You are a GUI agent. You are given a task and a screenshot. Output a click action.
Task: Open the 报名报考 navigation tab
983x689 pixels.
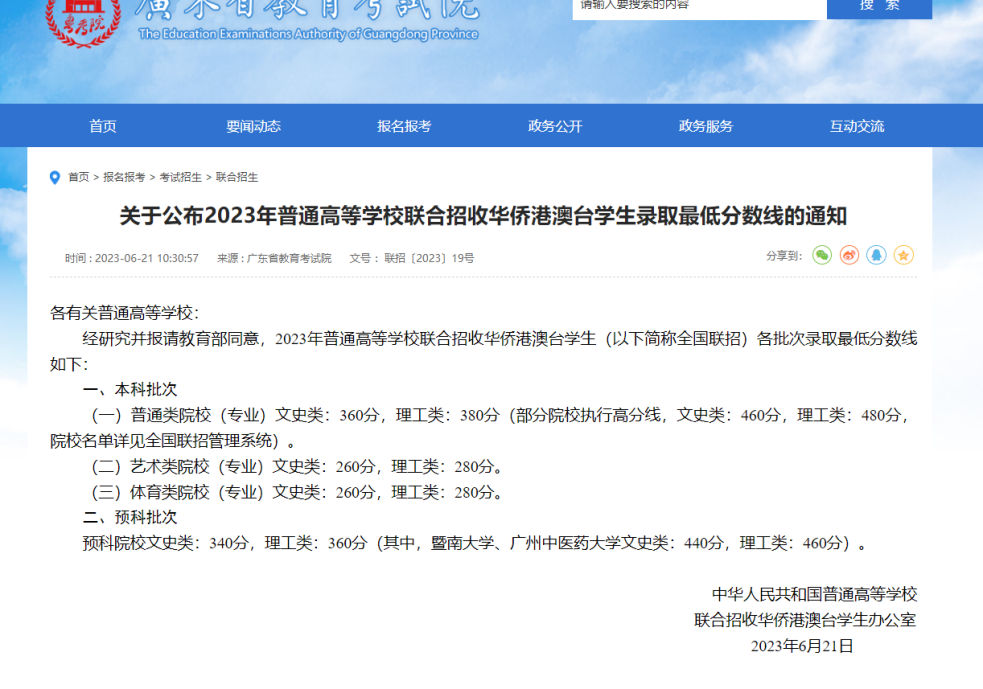(x=405, y=125)
